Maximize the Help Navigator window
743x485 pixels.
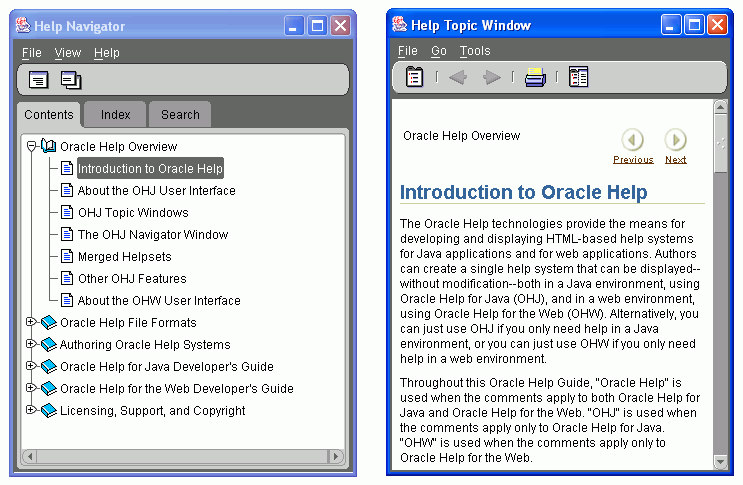point(317,26)
